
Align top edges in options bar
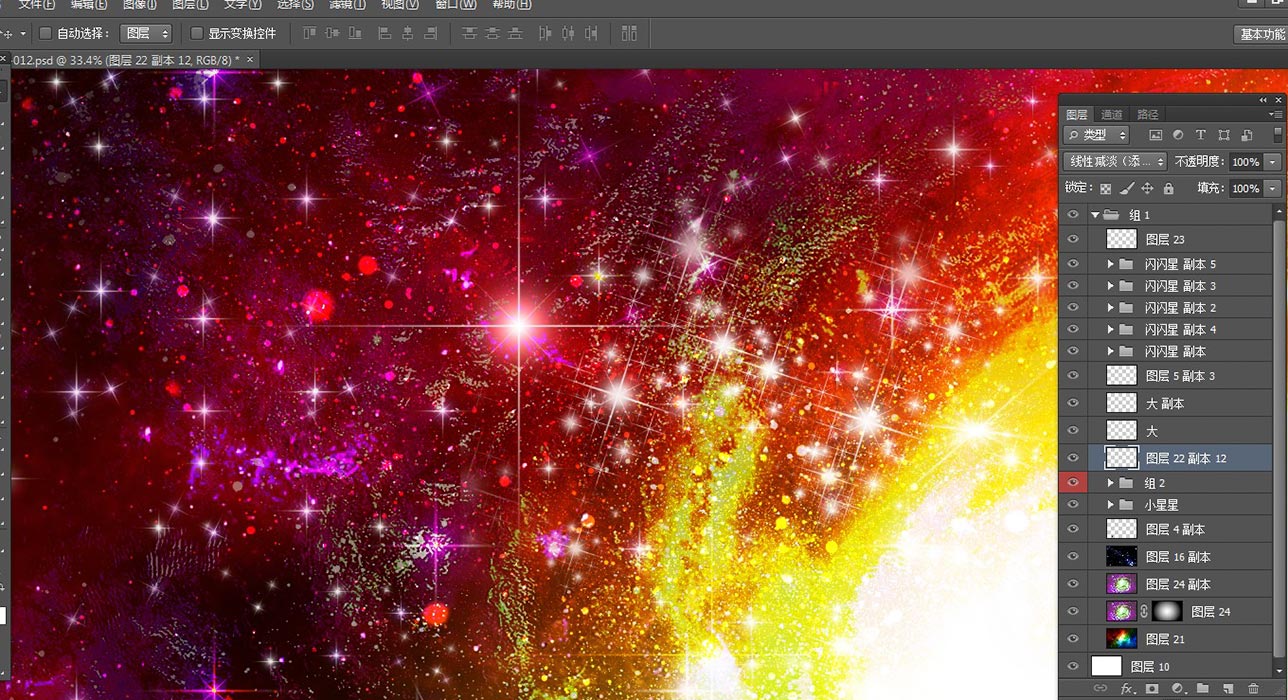[310, 33]
